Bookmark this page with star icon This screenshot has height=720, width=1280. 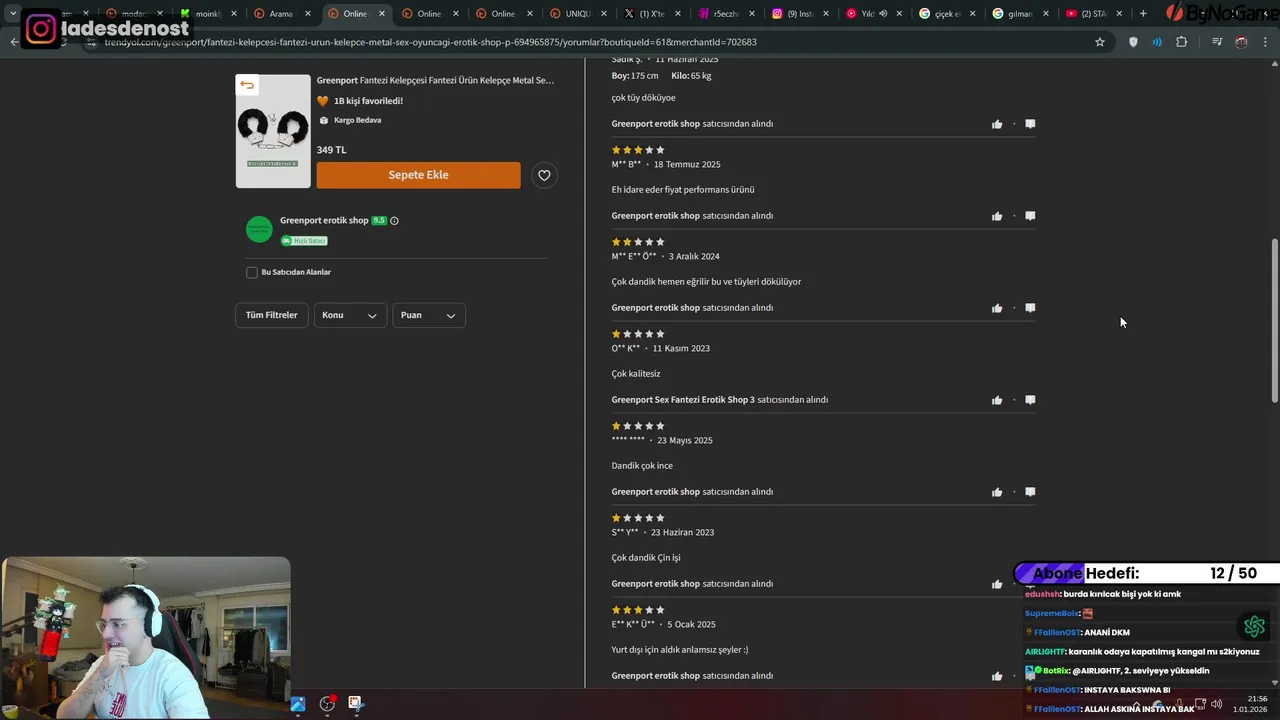1100,42
